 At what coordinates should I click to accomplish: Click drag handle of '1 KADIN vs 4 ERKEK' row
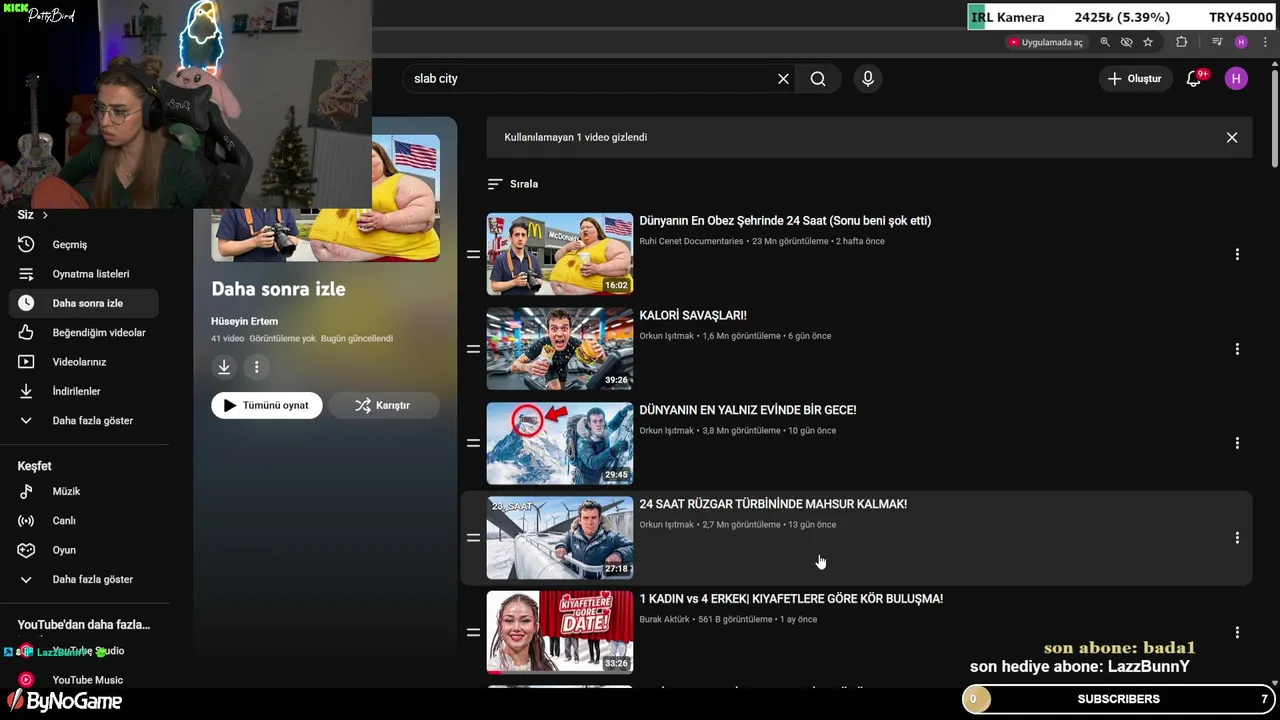[473, 632]
